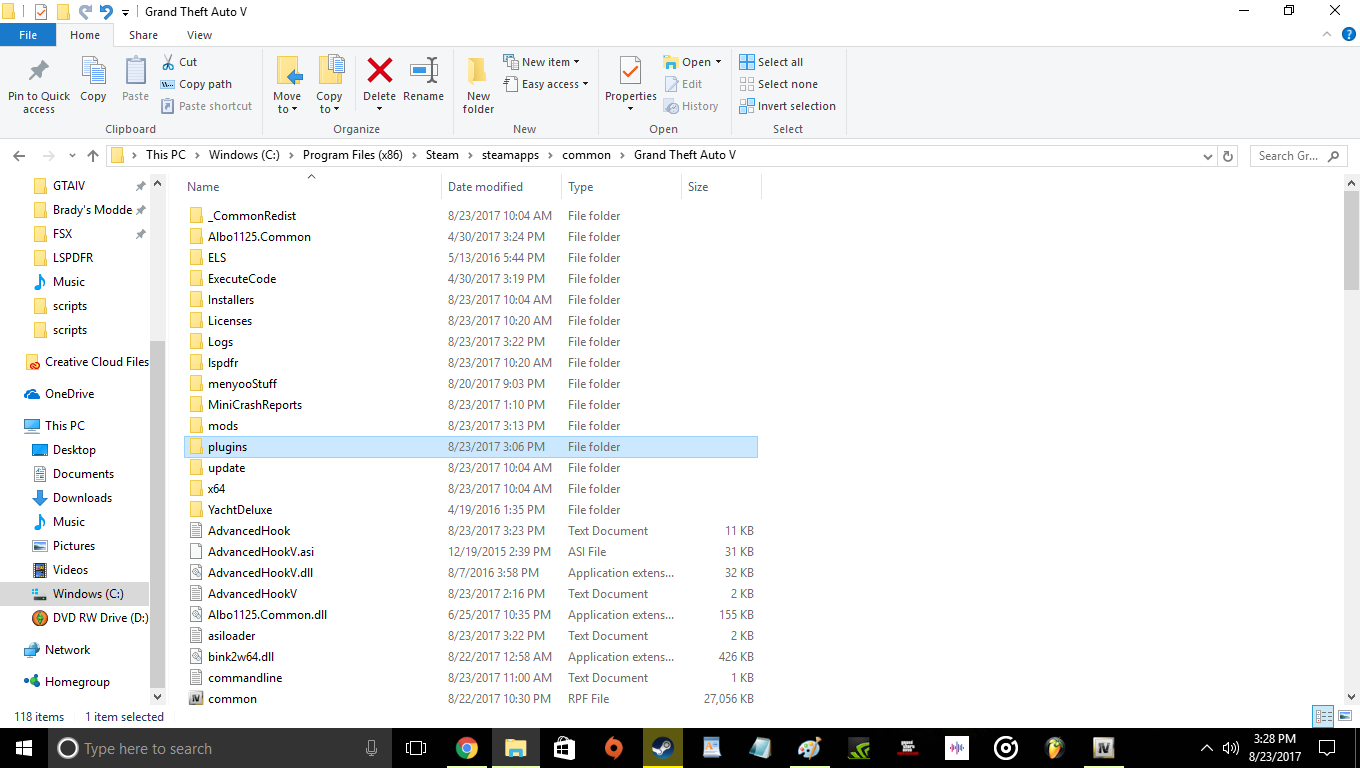The width and height of the screenshot is (1360, 768).
Task: Select the bink2w64.dll file
Action: [470, 657]
